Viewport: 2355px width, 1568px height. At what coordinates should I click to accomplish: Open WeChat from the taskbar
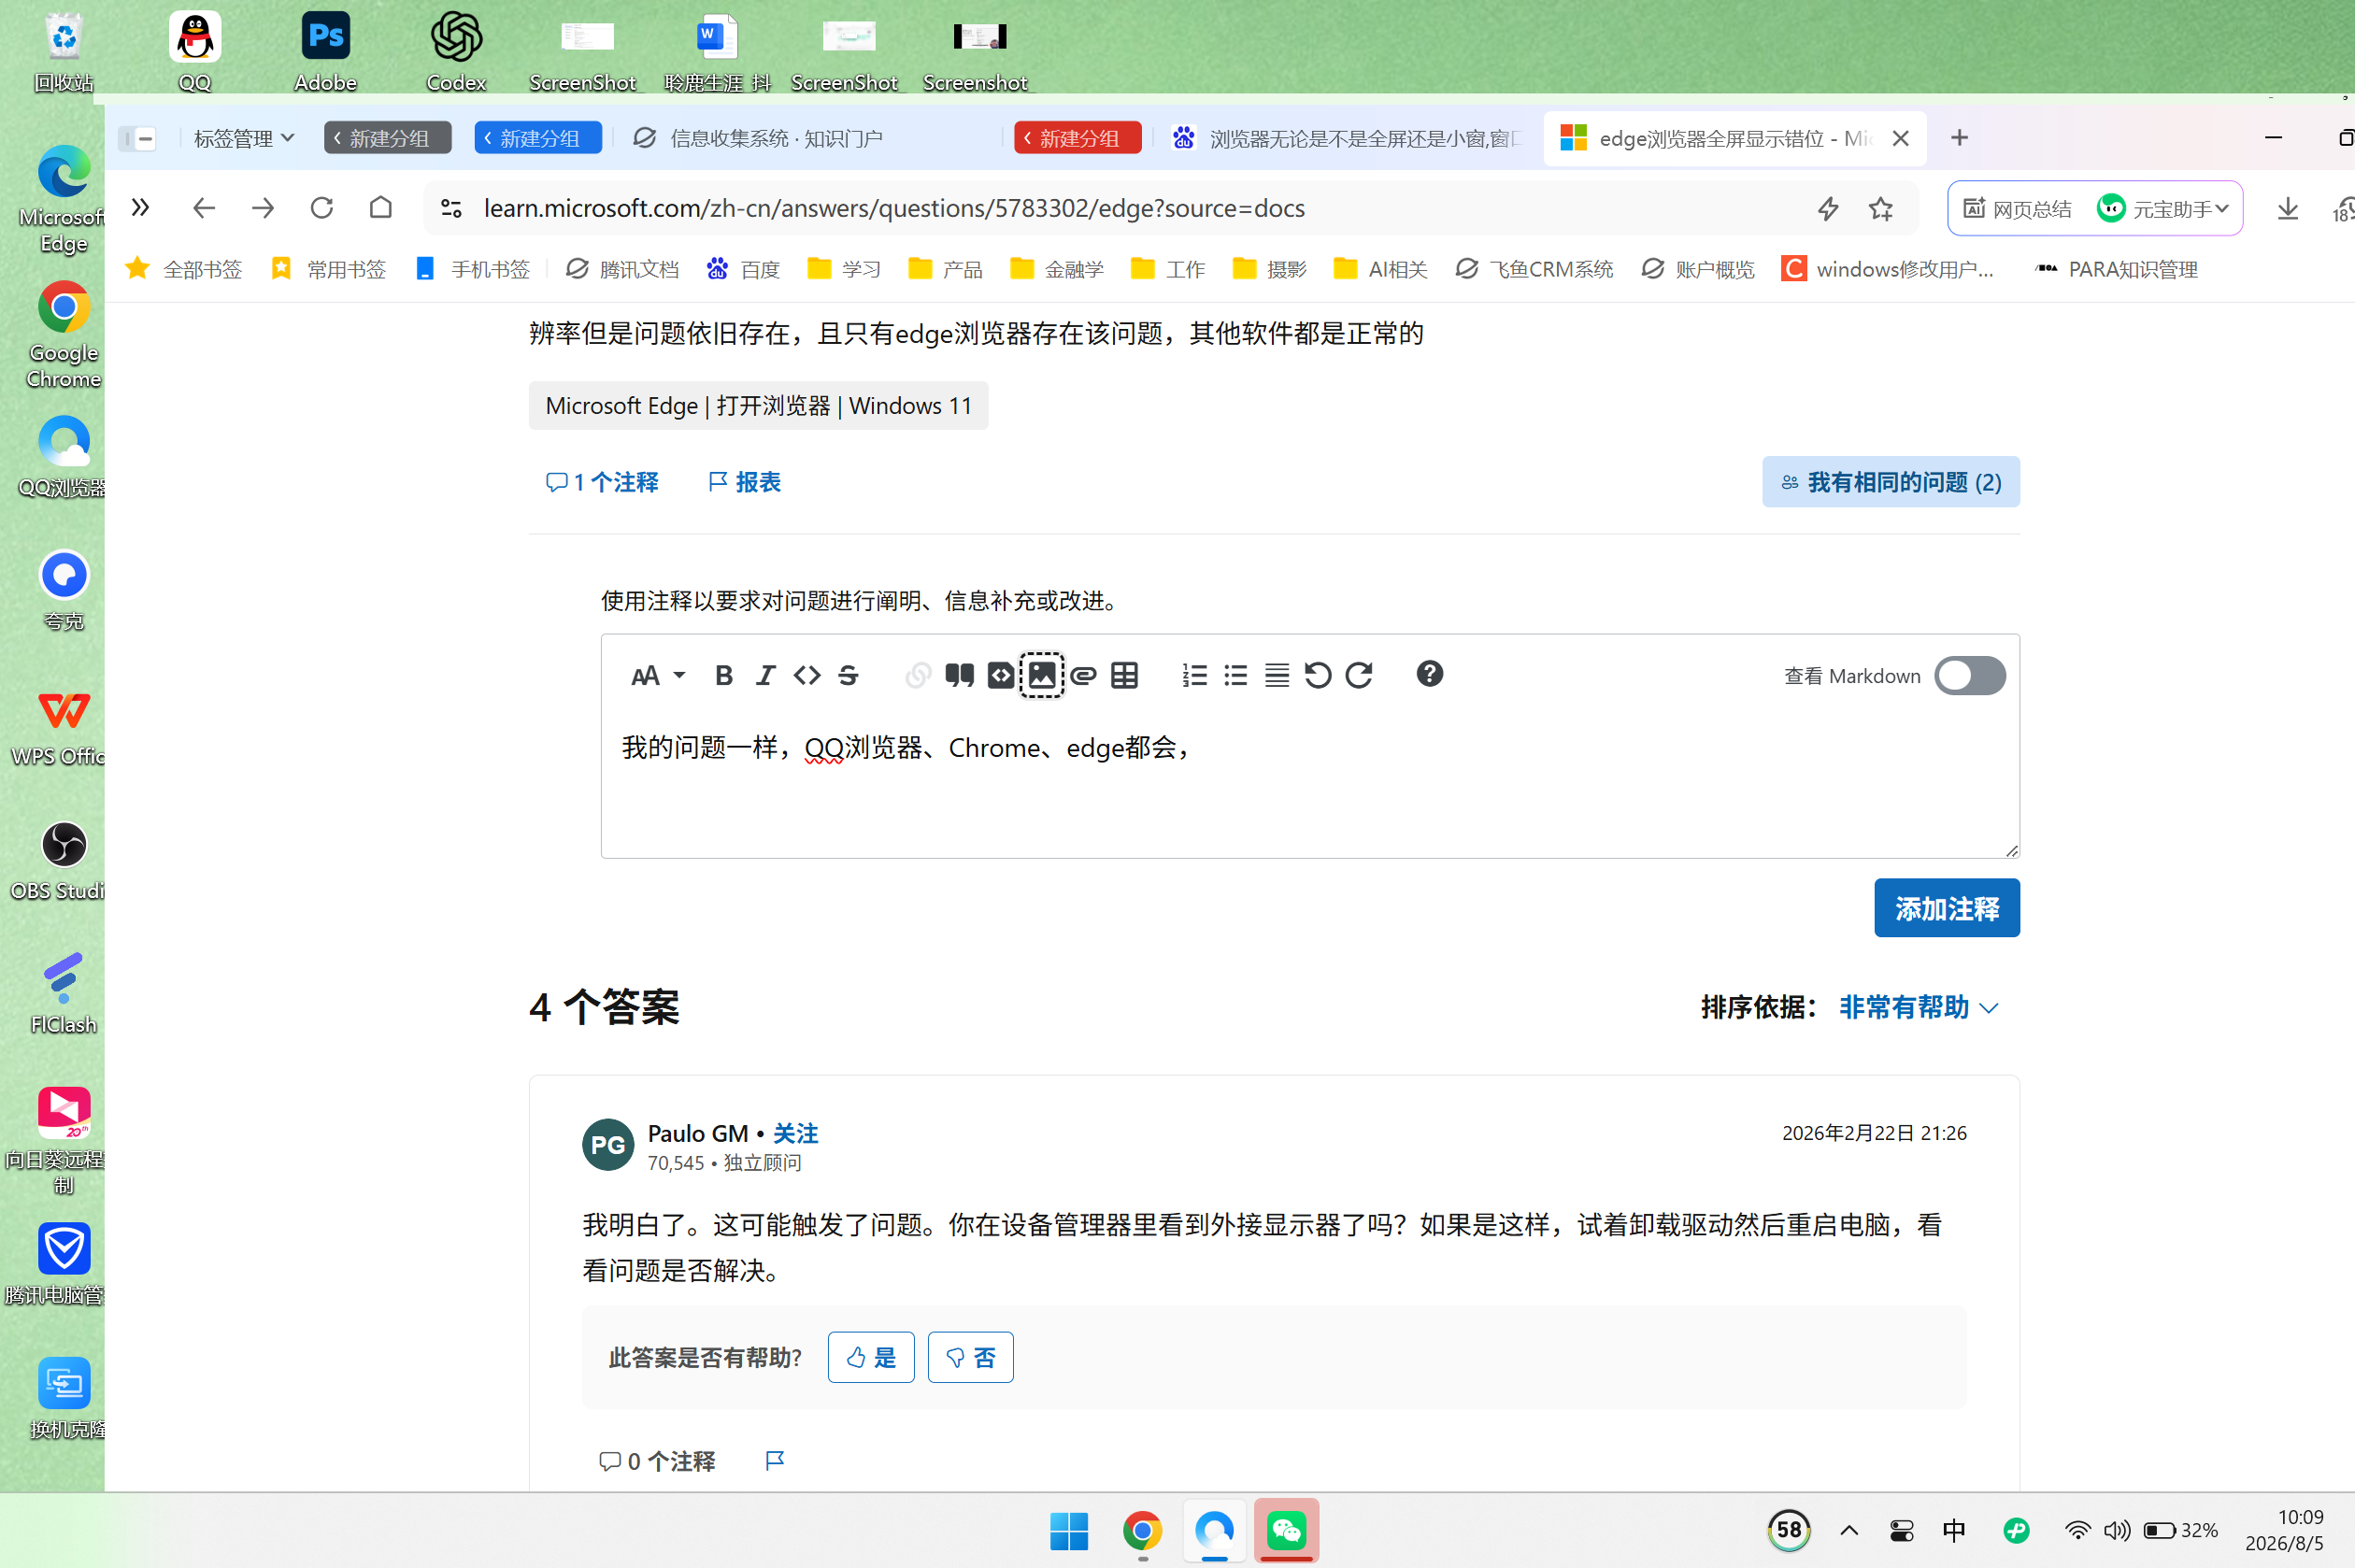pyautogui.click(x=1286, y=1530)
